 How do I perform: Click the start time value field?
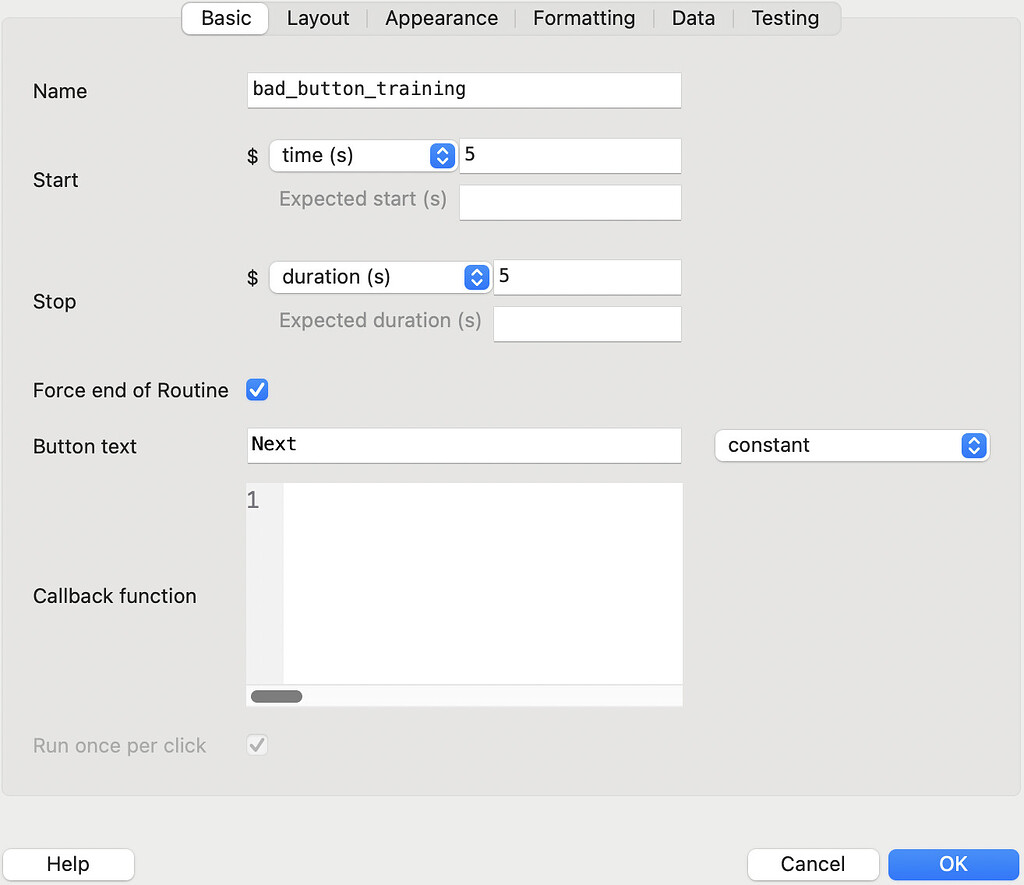click(x=570, y=156)
